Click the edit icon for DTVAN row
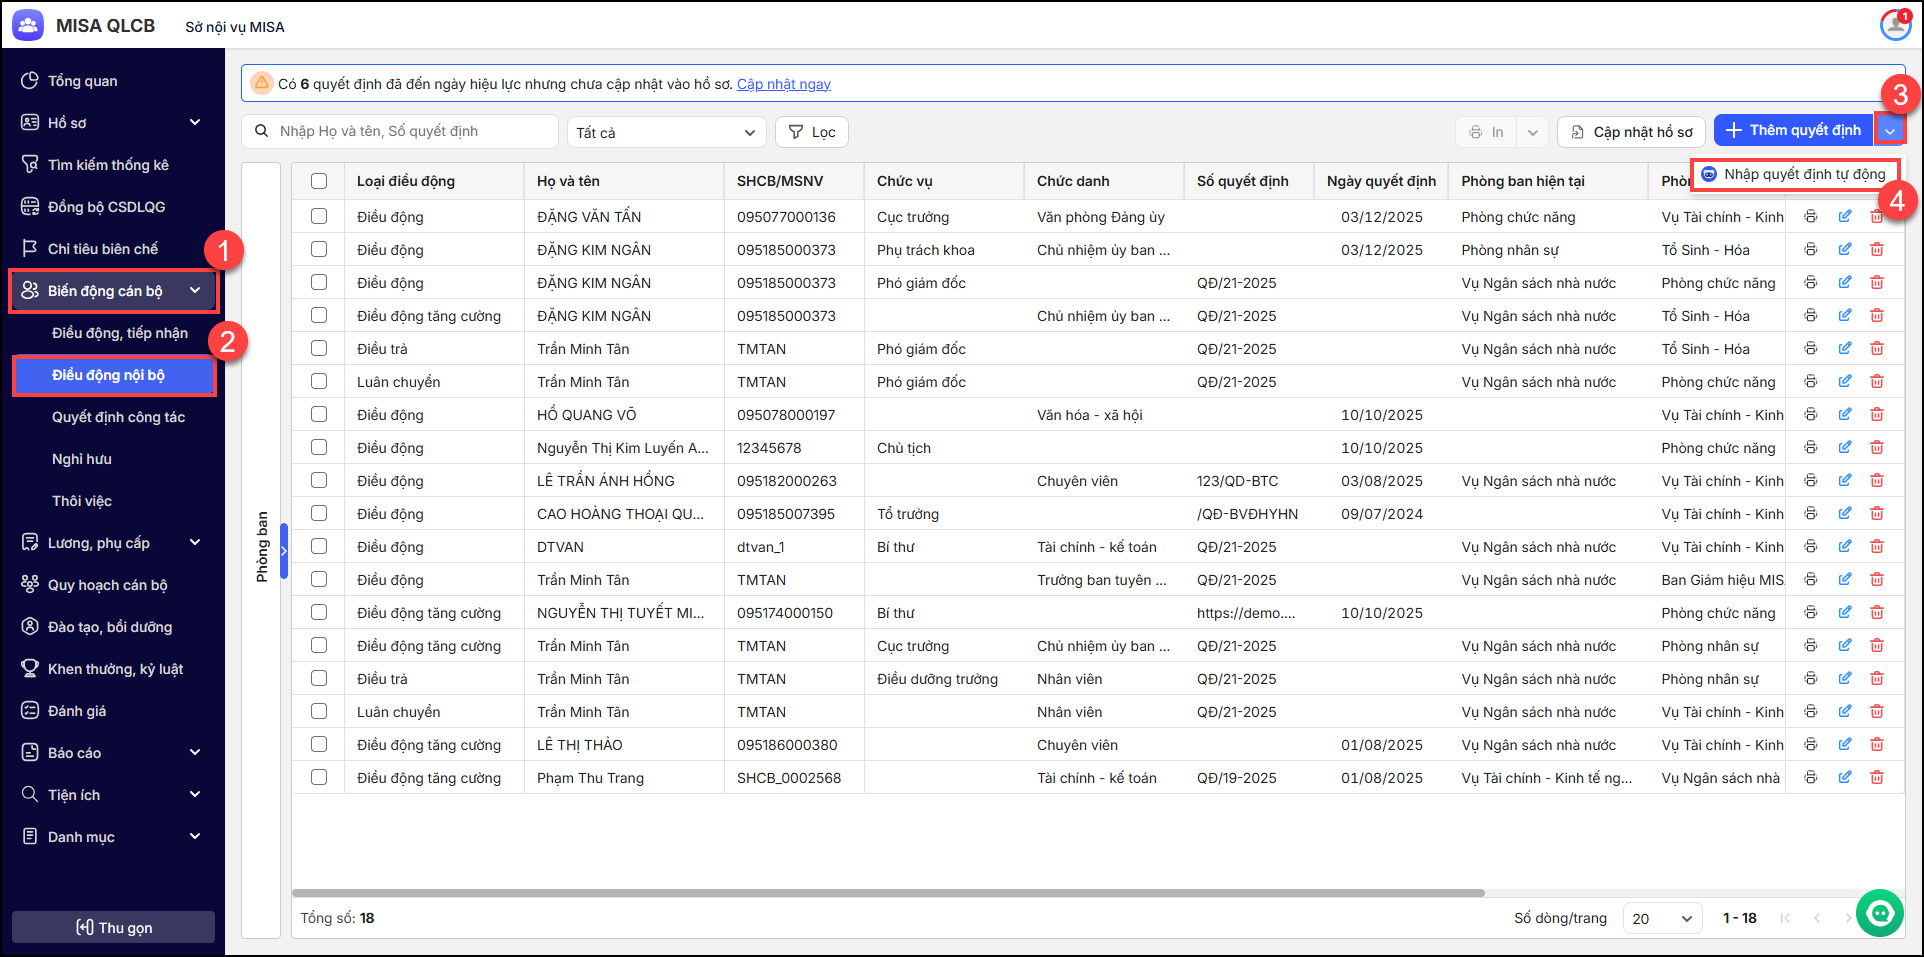1924x957 pixels. pos(1844,546)
